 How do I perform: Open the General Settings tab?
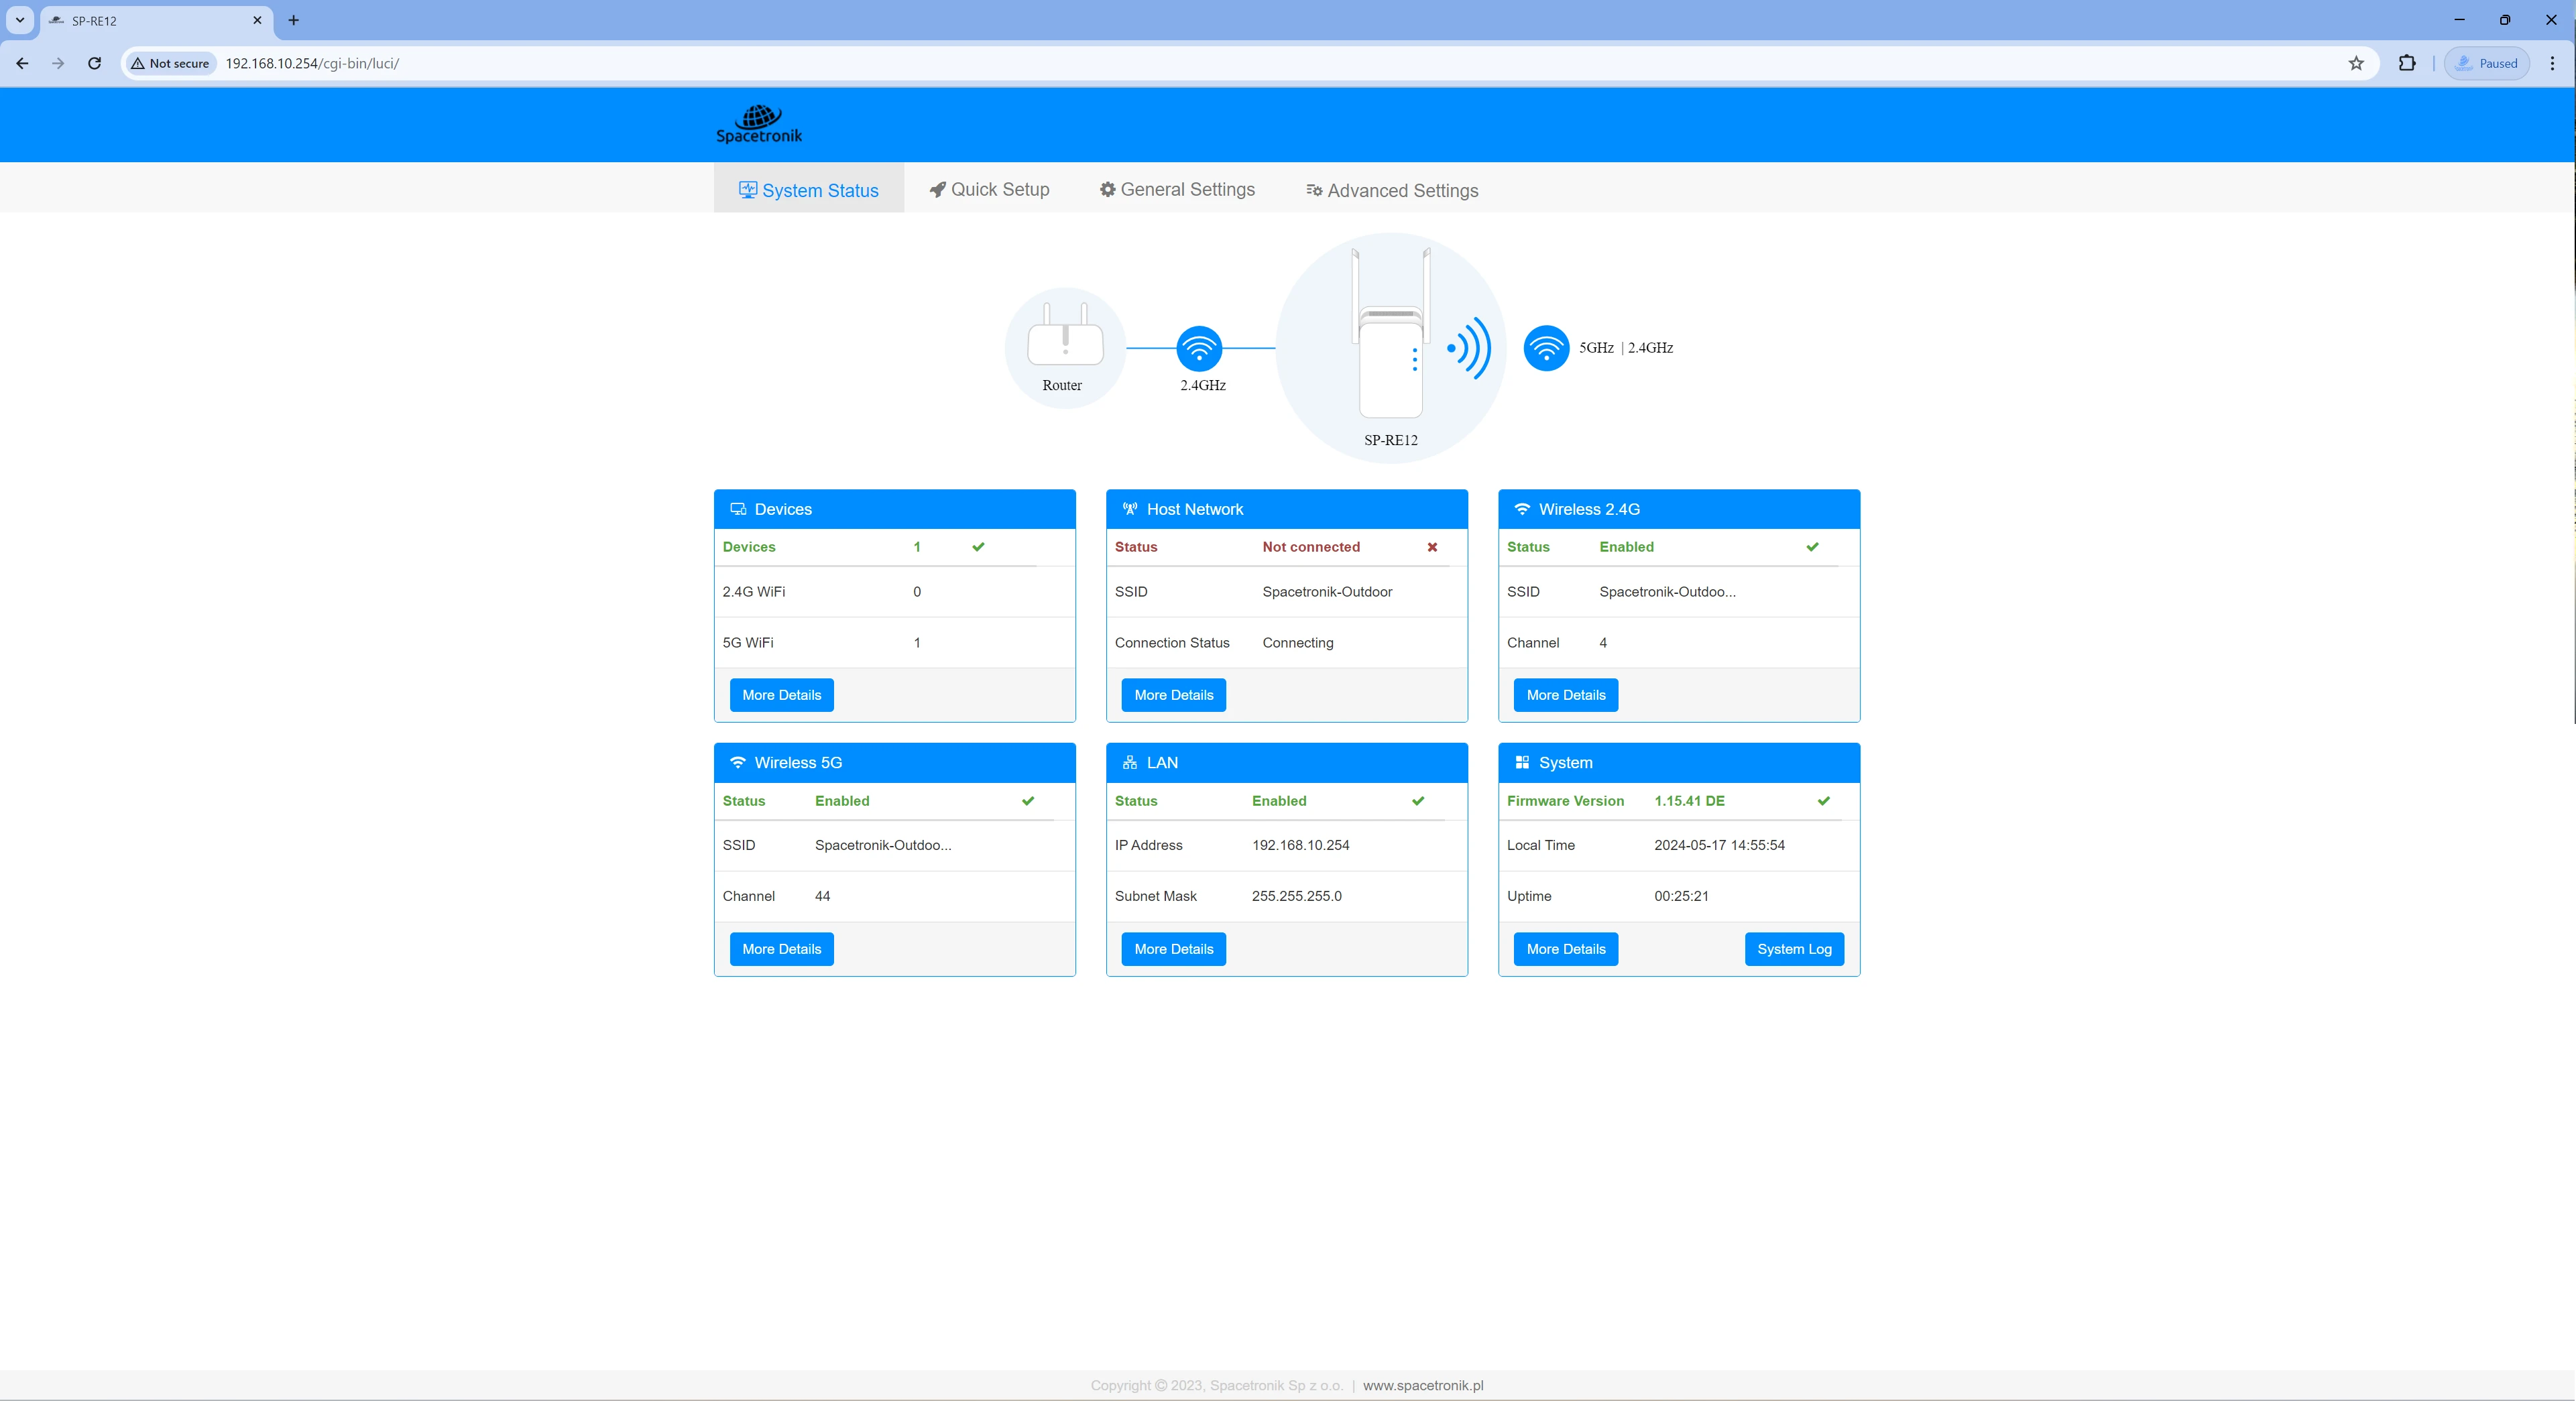tap(1177, 190)
